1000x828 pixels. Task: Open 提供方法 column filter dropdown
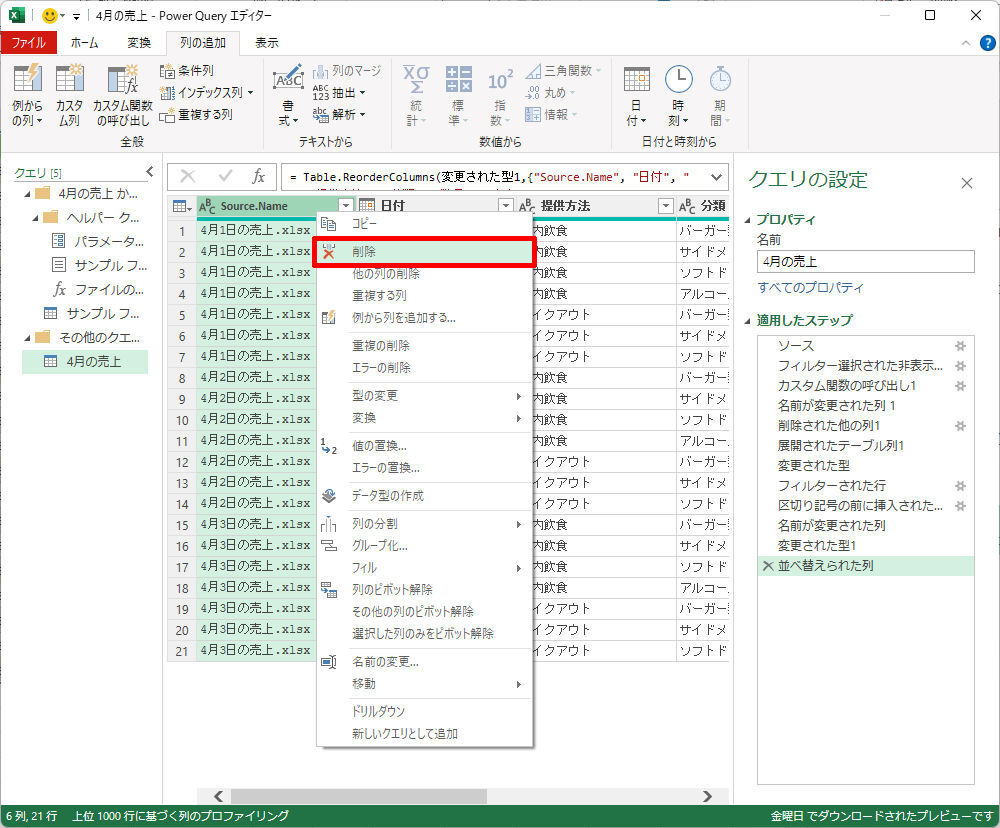(x=666, y=206)
